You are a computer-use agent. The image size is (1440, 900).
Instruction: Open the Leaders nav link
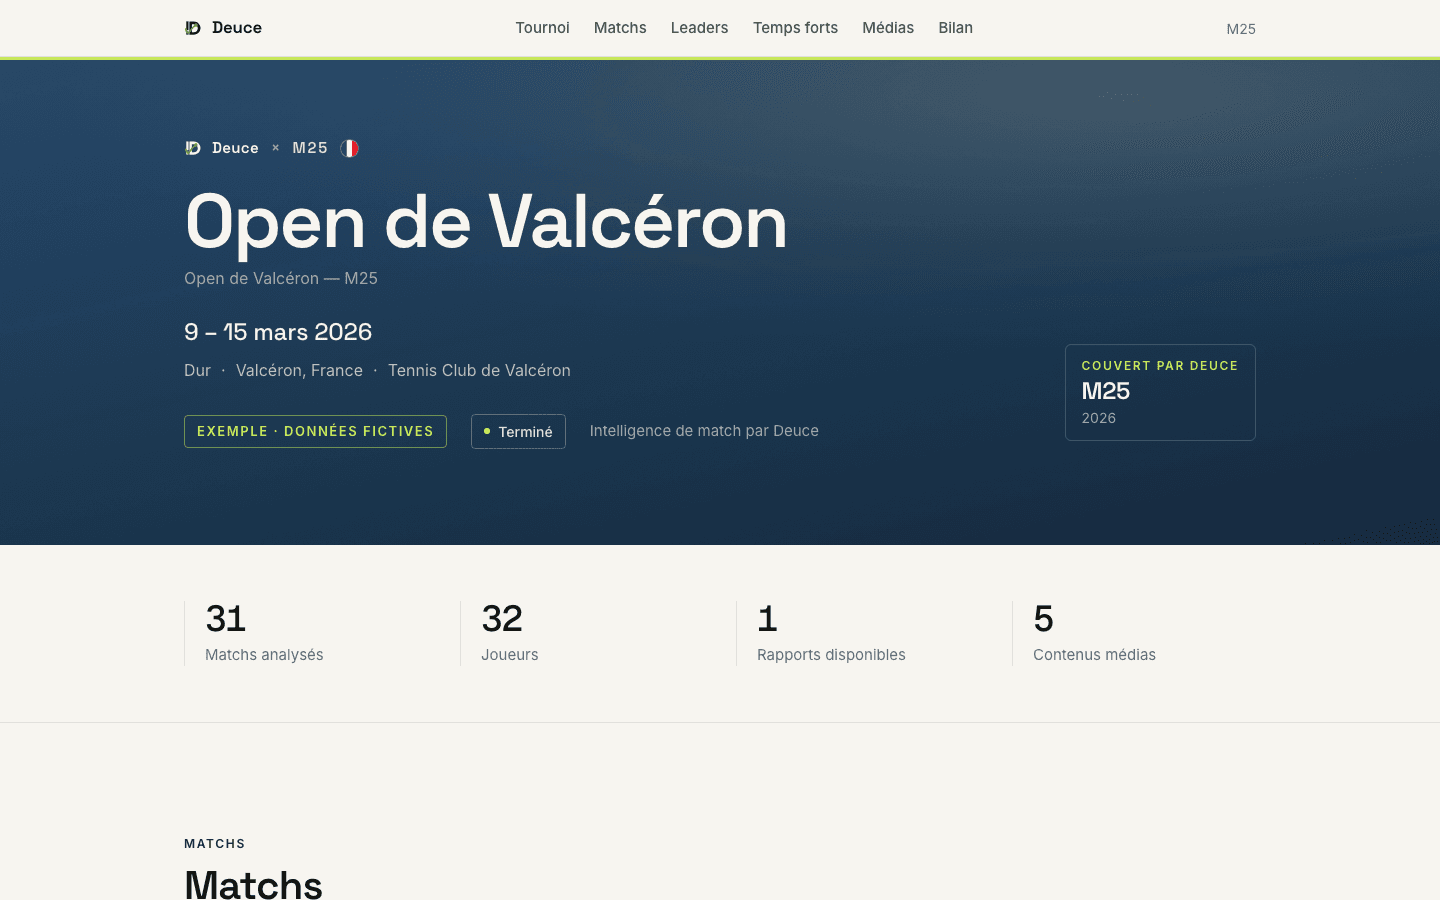click(699, 28)
